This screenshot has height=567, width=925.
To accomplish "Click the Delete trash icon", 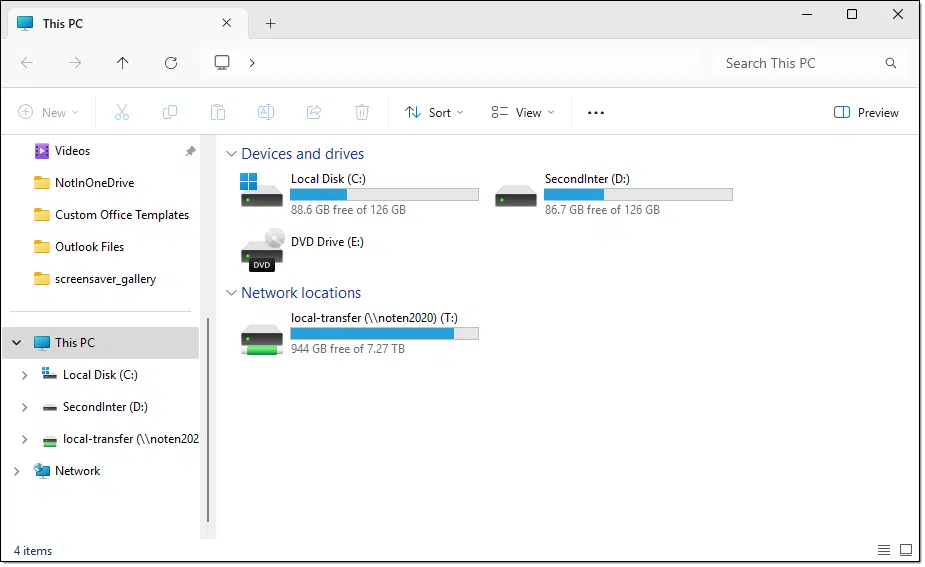I will pyautogui.click(x=362, y=113).
